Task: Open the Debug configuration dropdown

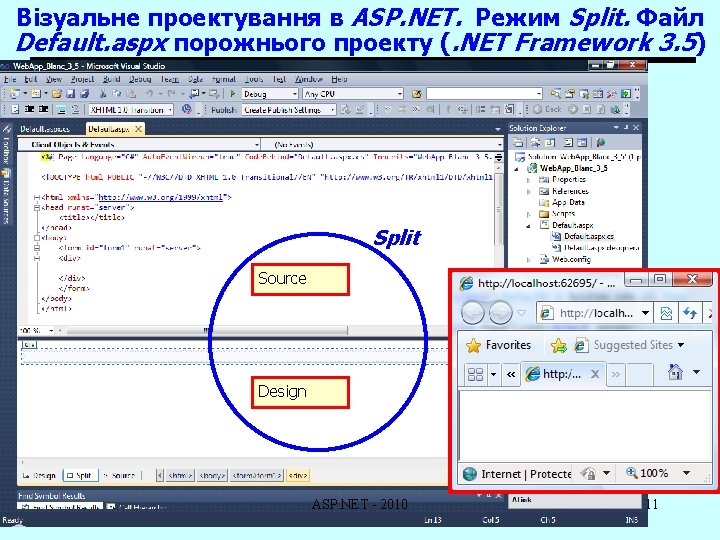Action: (x=295, y=94)
